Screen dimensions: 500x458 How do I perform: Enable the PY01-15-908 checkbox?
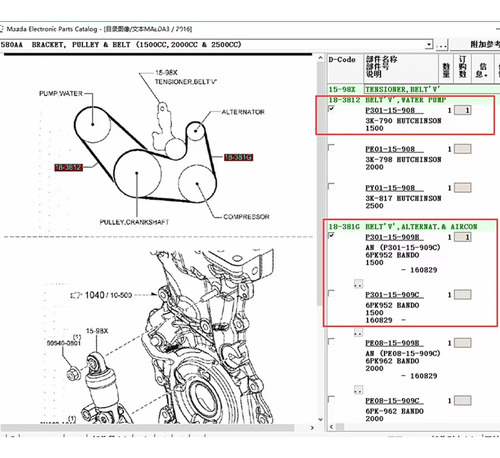(x=331, y=186)
